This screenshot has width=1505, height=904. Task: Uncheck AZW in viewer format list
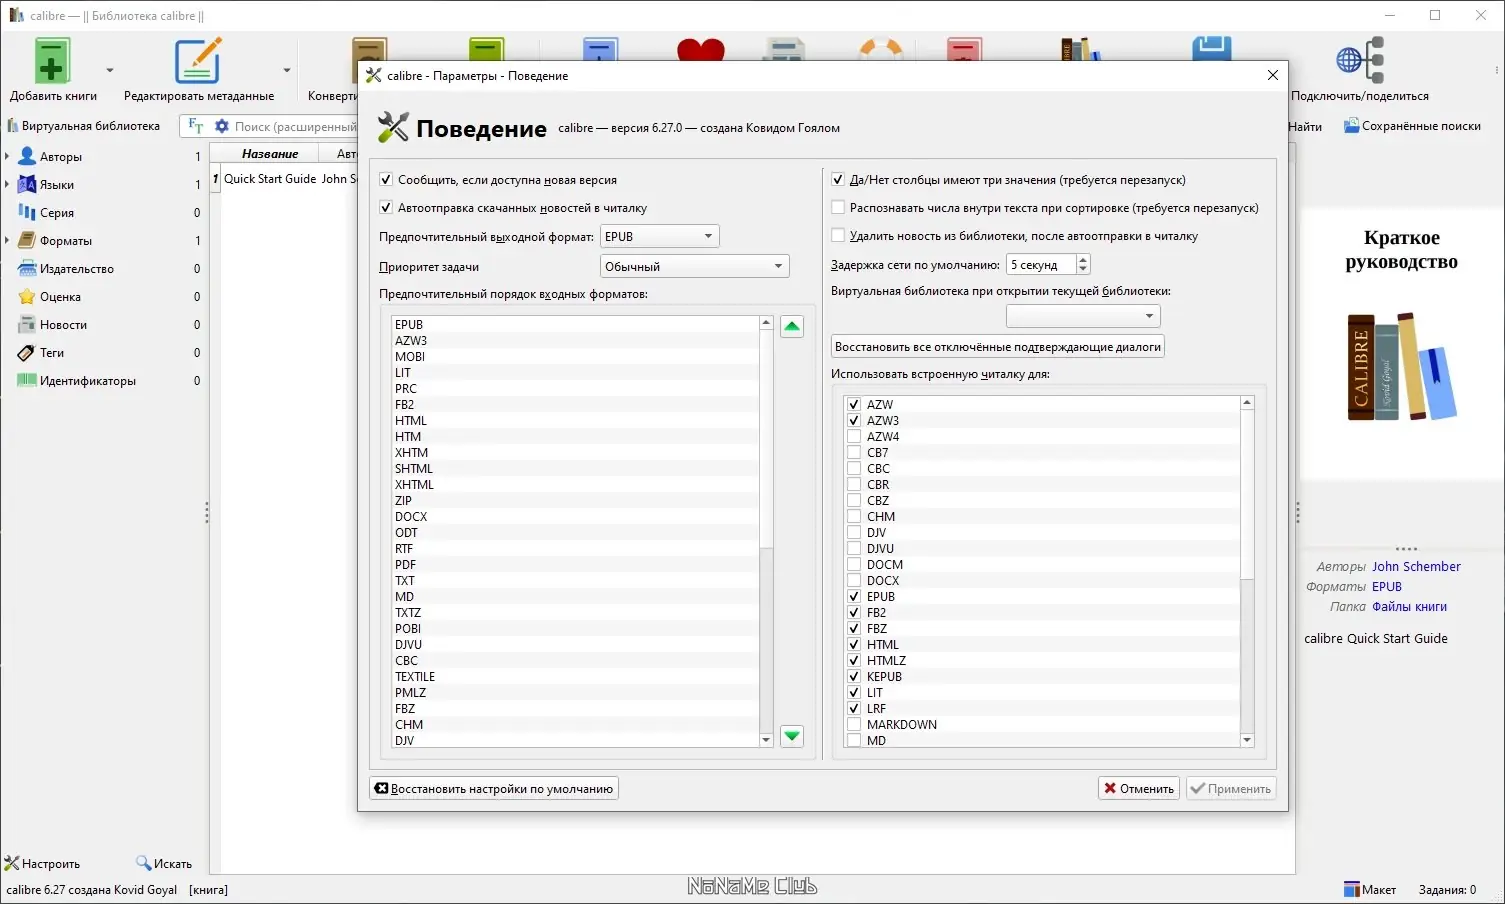point(854,405)
